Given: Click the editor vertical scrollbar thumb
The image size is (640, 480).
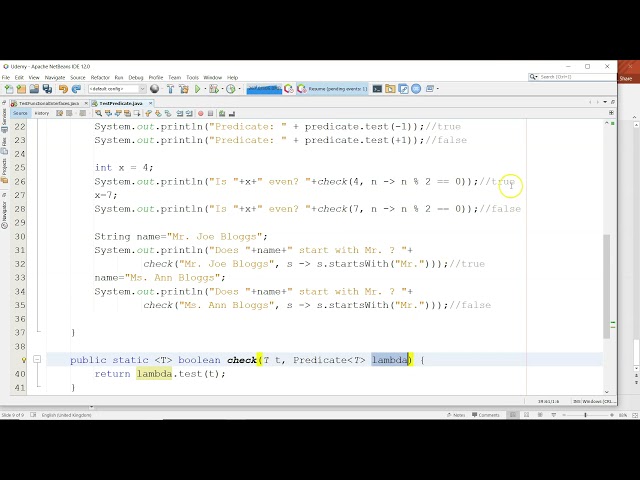Looking at the screenshot, I should coord(607,286).
